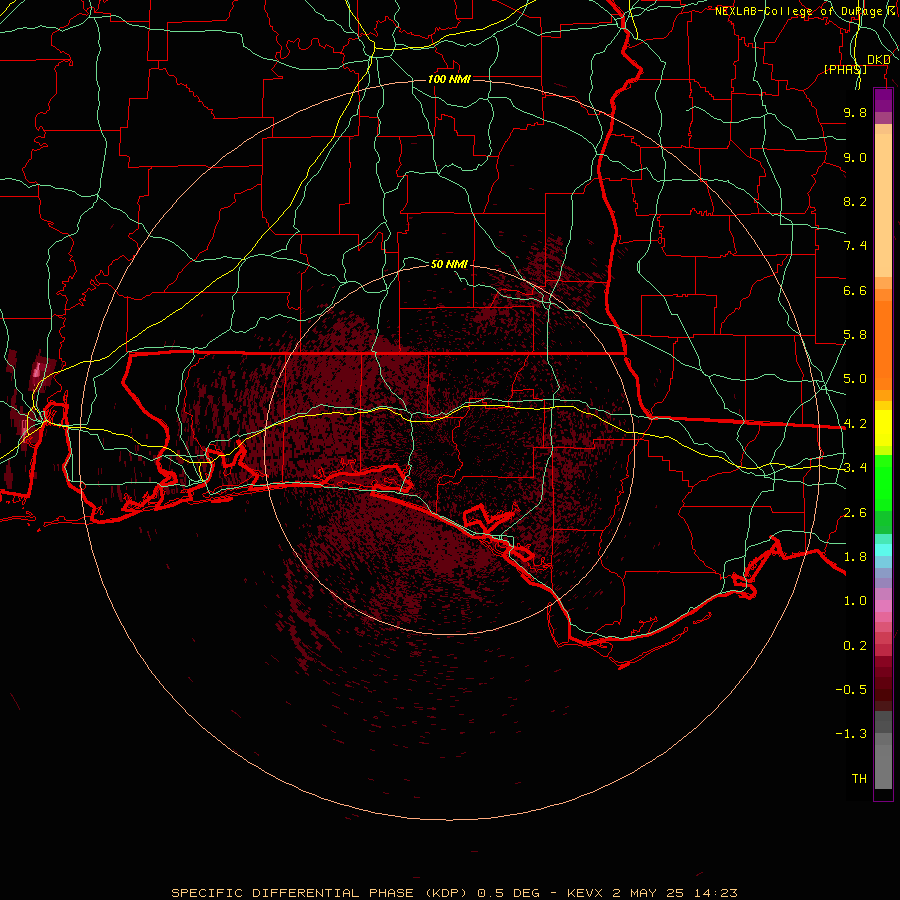Click the "KEVX" radar site identifier
This screenshot has height=900, width=900.
point(585,893)
